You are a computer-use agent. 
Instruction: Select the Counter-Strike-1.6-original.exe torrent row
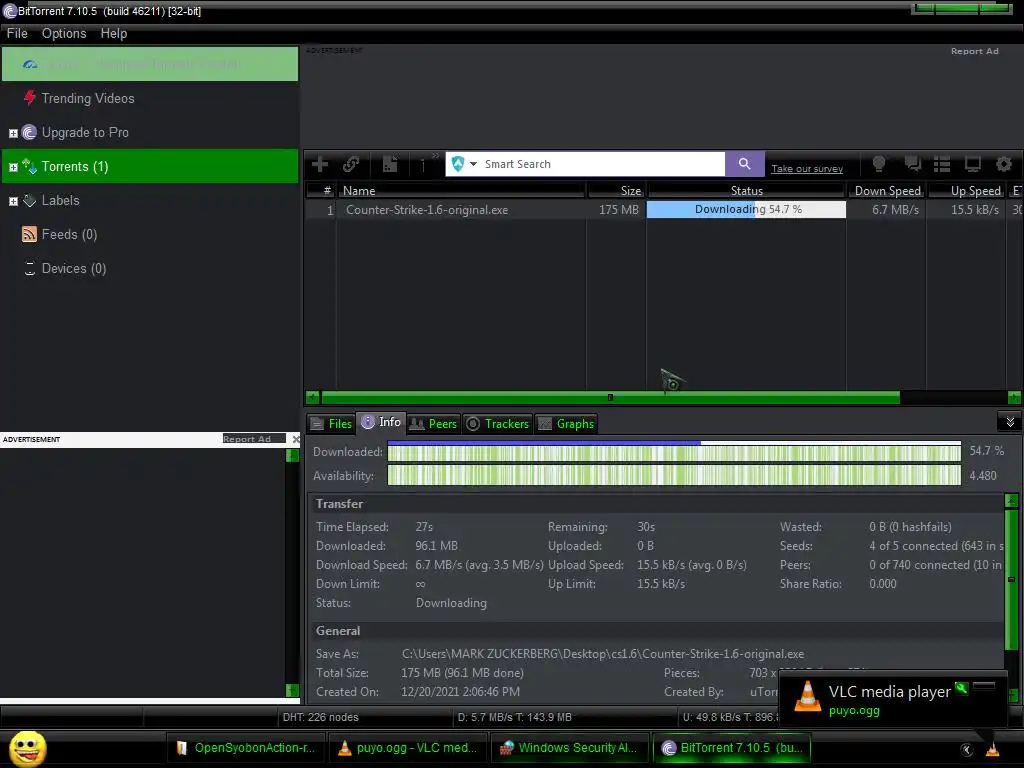click(664, 210)
